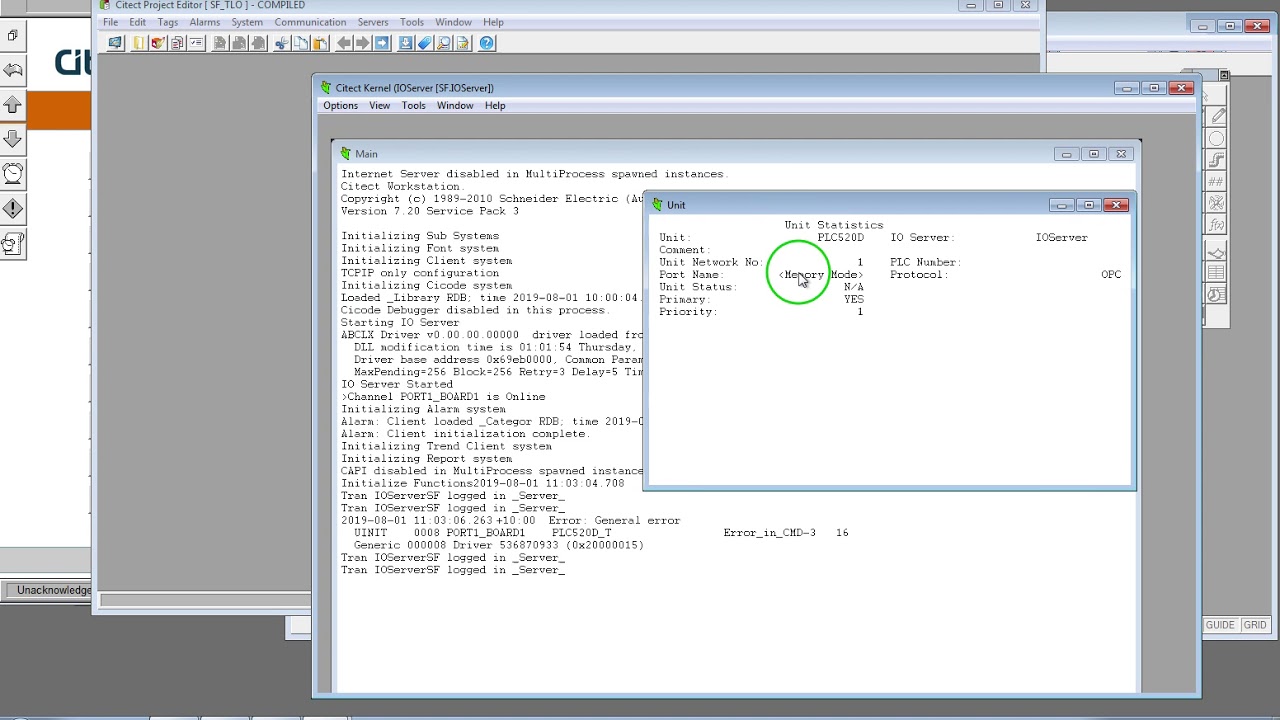This screenshot has width=1280, height=720.
Task: Click the checklist form toolbar icon
Action: pos(196,43)
